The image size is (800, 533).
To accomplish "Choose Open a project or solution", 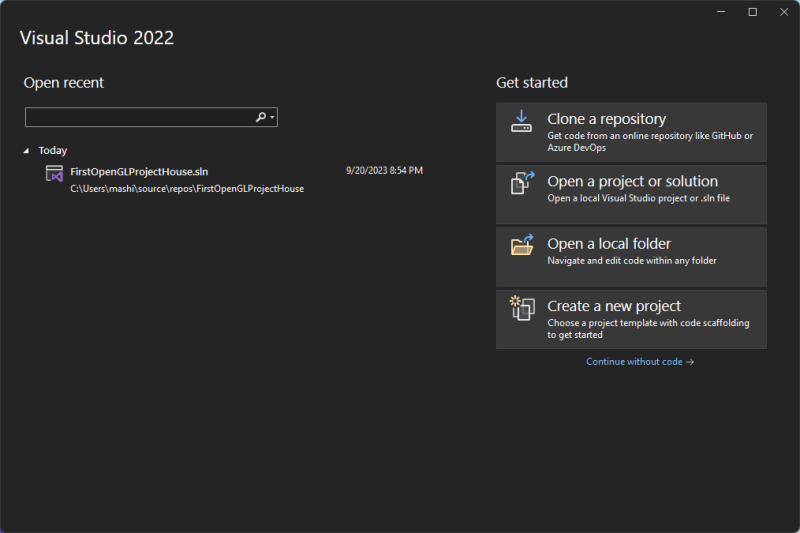I will pos(631,194).
